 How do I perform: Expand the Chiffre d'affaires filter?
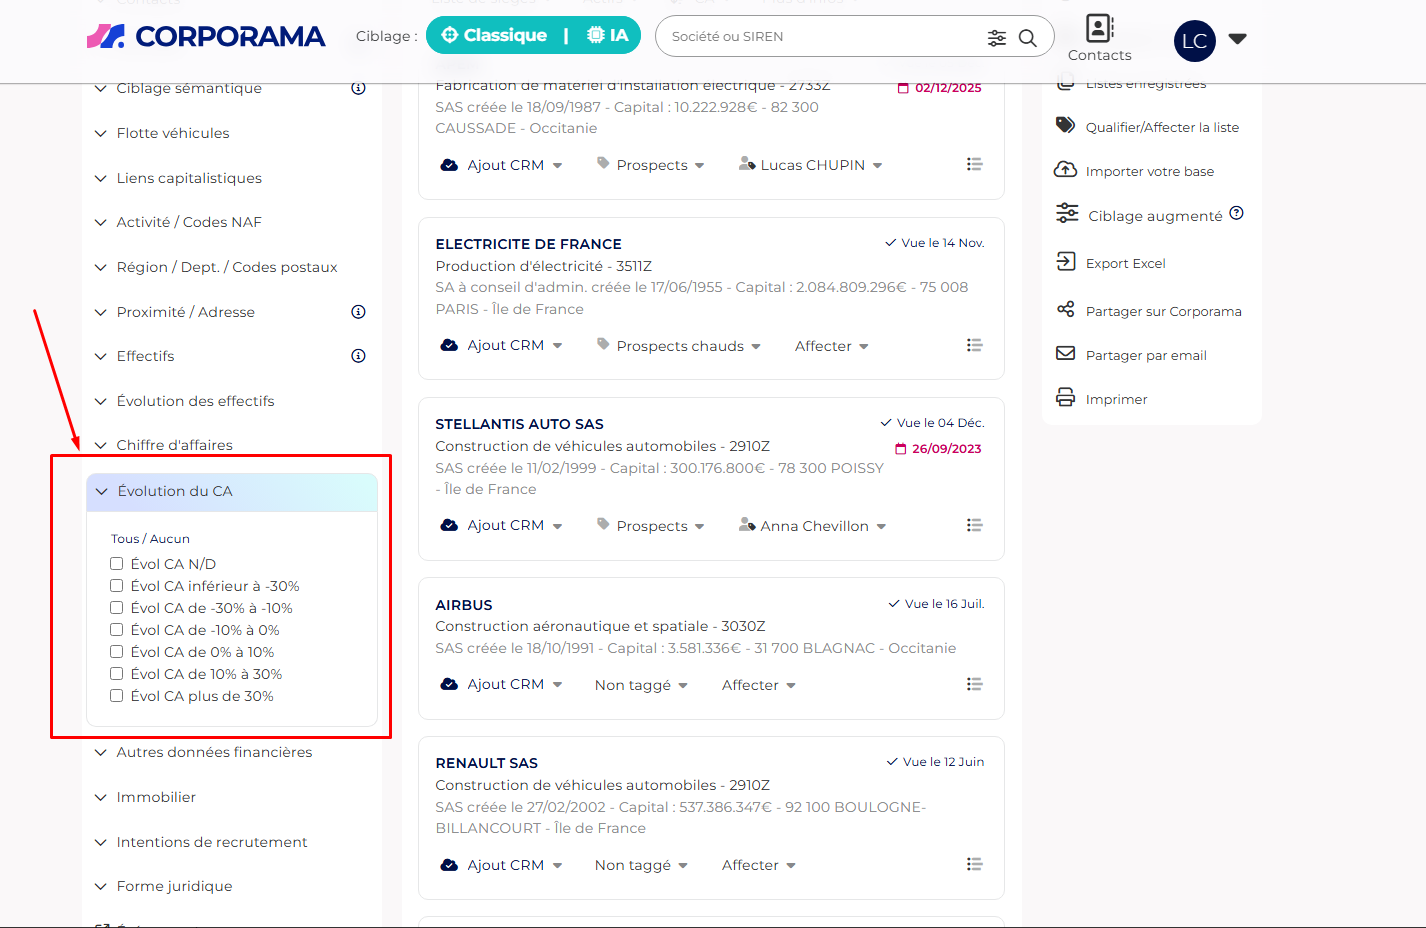(x=174, y=445)
